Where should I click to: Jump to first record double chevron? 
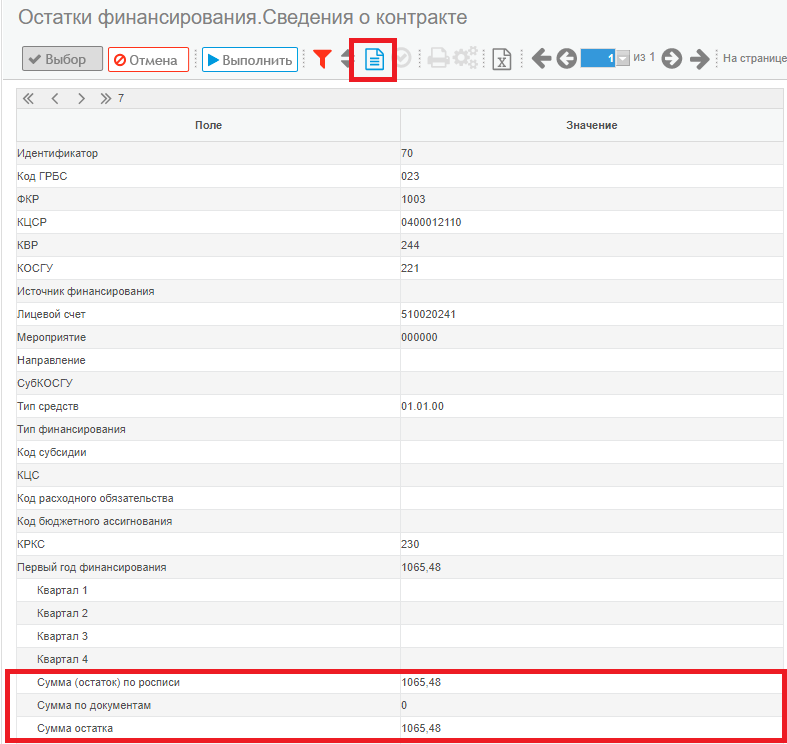point(28,98)
